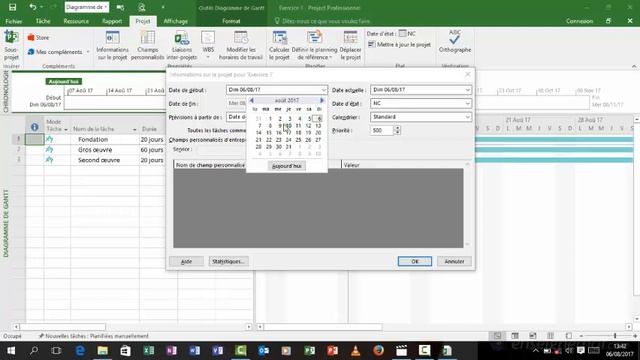
Task: Switch to the Ressource ribbon tab
Action: click(76, 21)
